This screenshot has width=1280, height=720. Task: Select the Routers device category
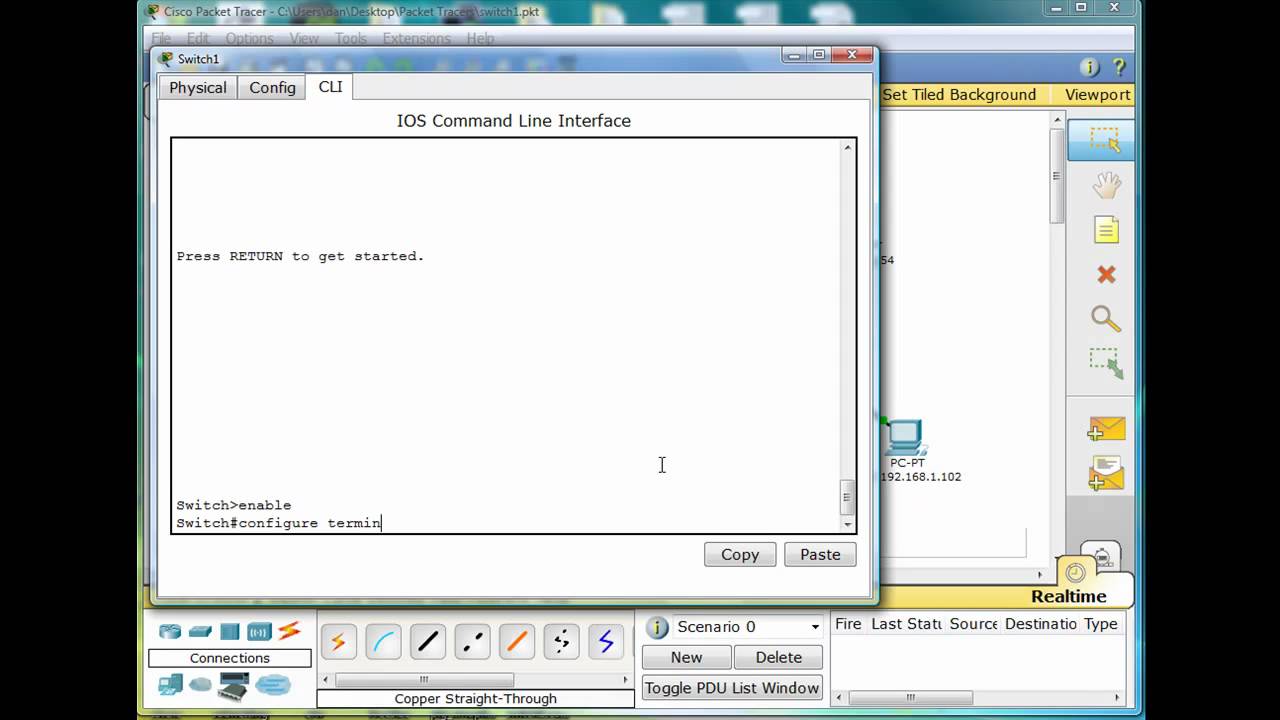click(x=170, y=632)
